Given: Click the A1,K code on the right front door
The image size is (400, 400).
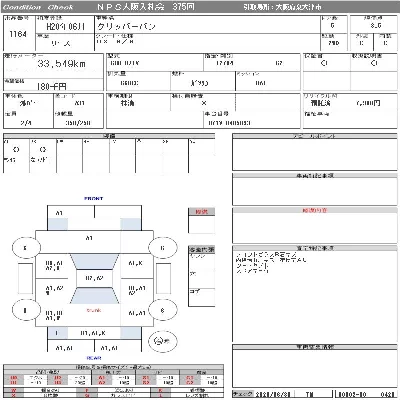Looking at the screenshot, I should tap(136, 263).
